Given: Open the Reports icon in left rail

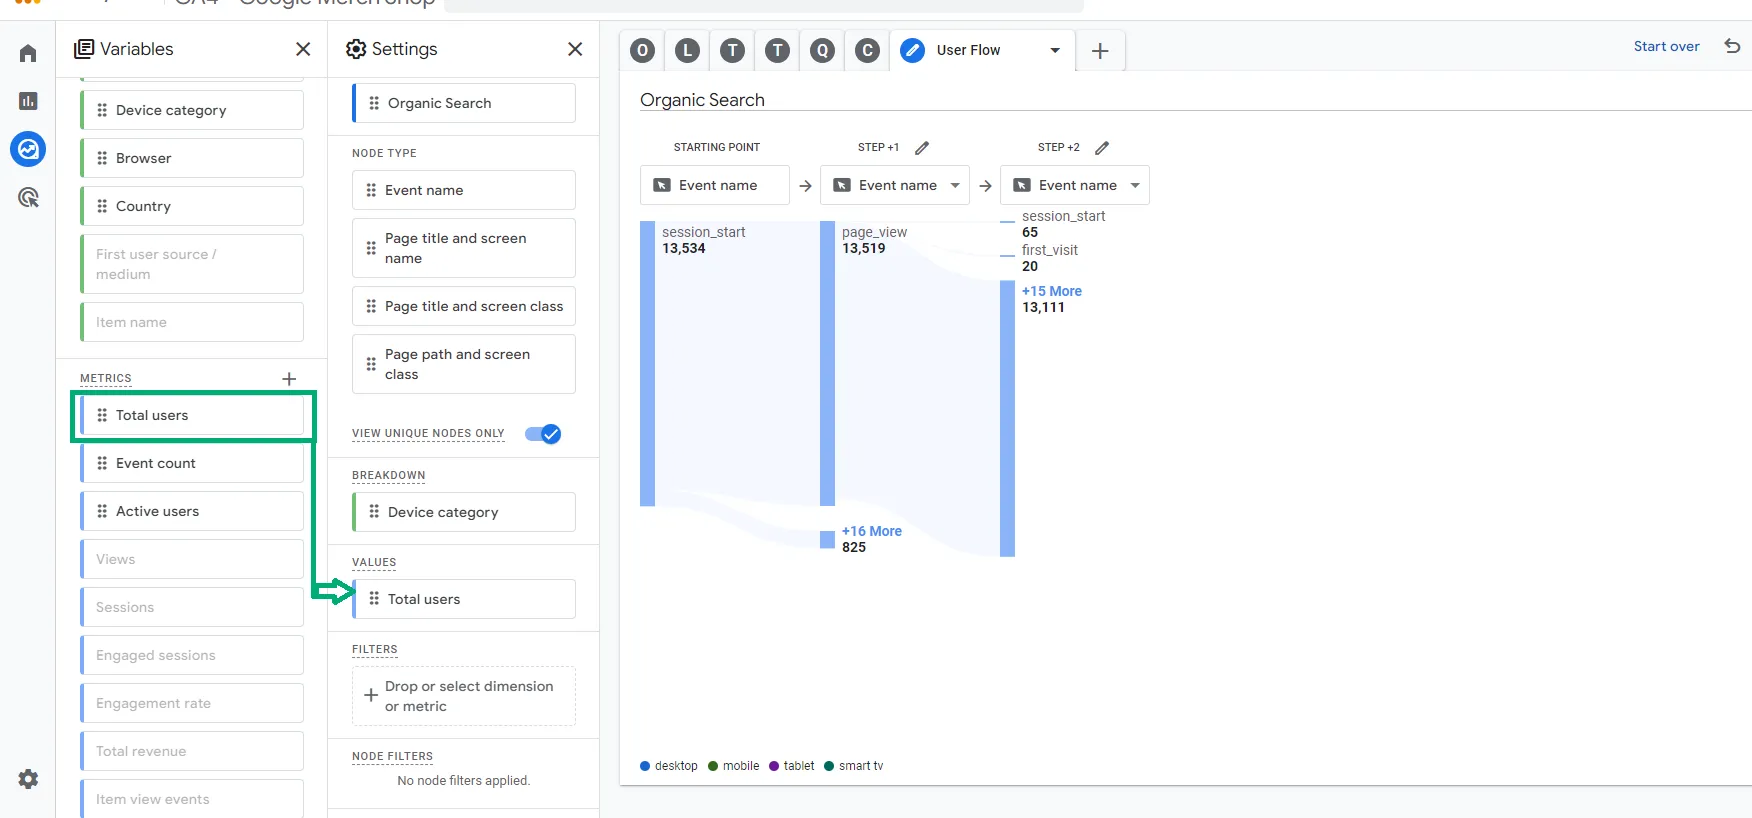Looking at the screenshot, I should pos(28,101).
